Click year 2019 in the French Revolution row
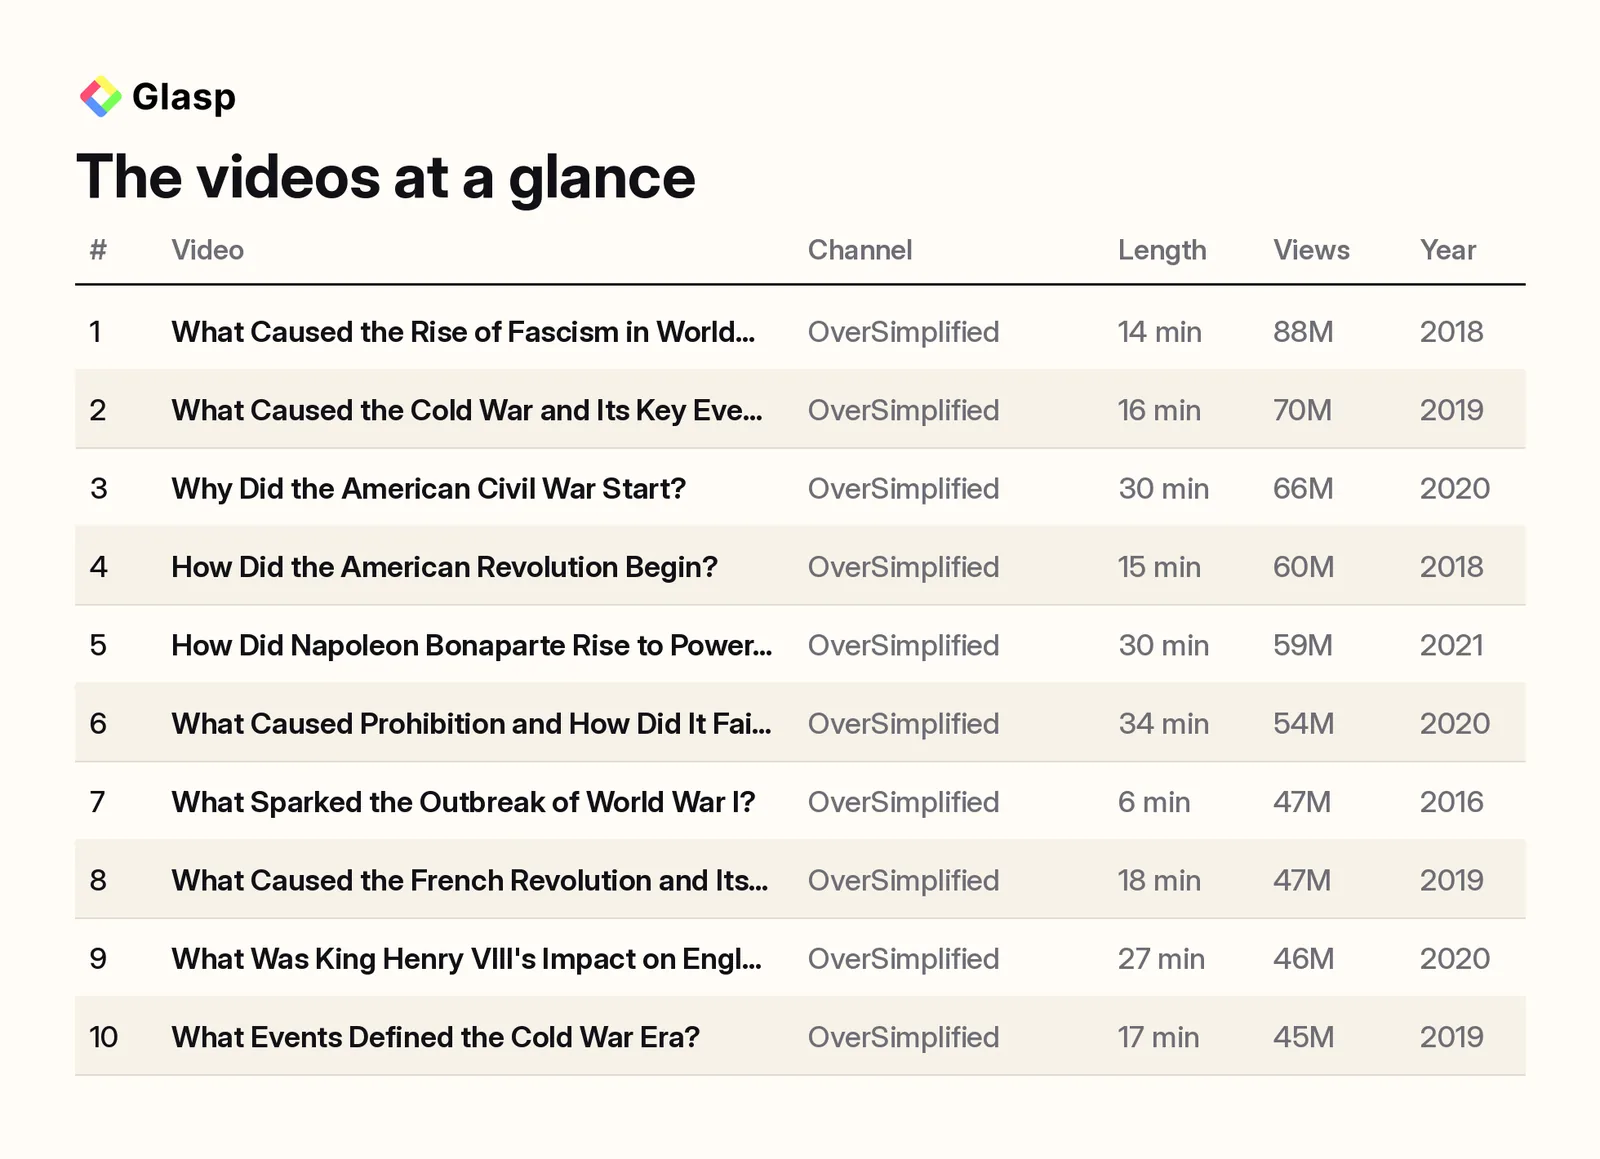1600x1159 pixels. pos(1452,880)
